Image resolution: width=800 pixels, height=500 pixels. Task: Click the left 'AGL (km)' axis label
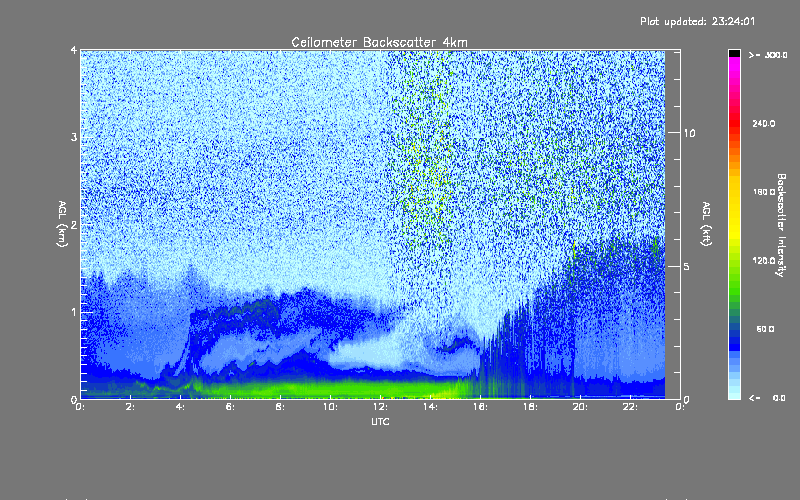pos(63,224)
